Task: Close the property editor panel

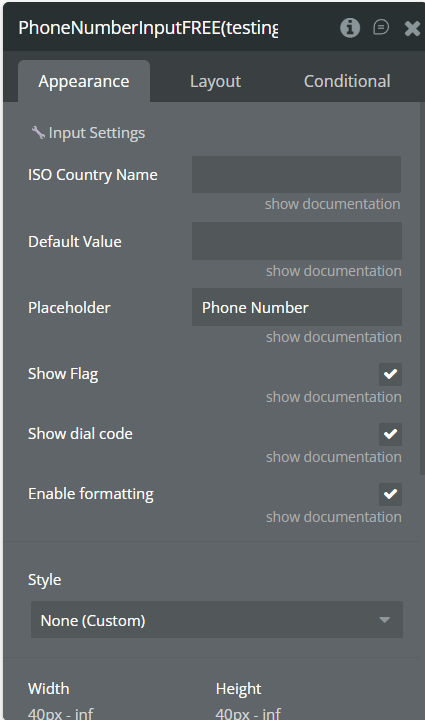Action: tap(412, 28)
